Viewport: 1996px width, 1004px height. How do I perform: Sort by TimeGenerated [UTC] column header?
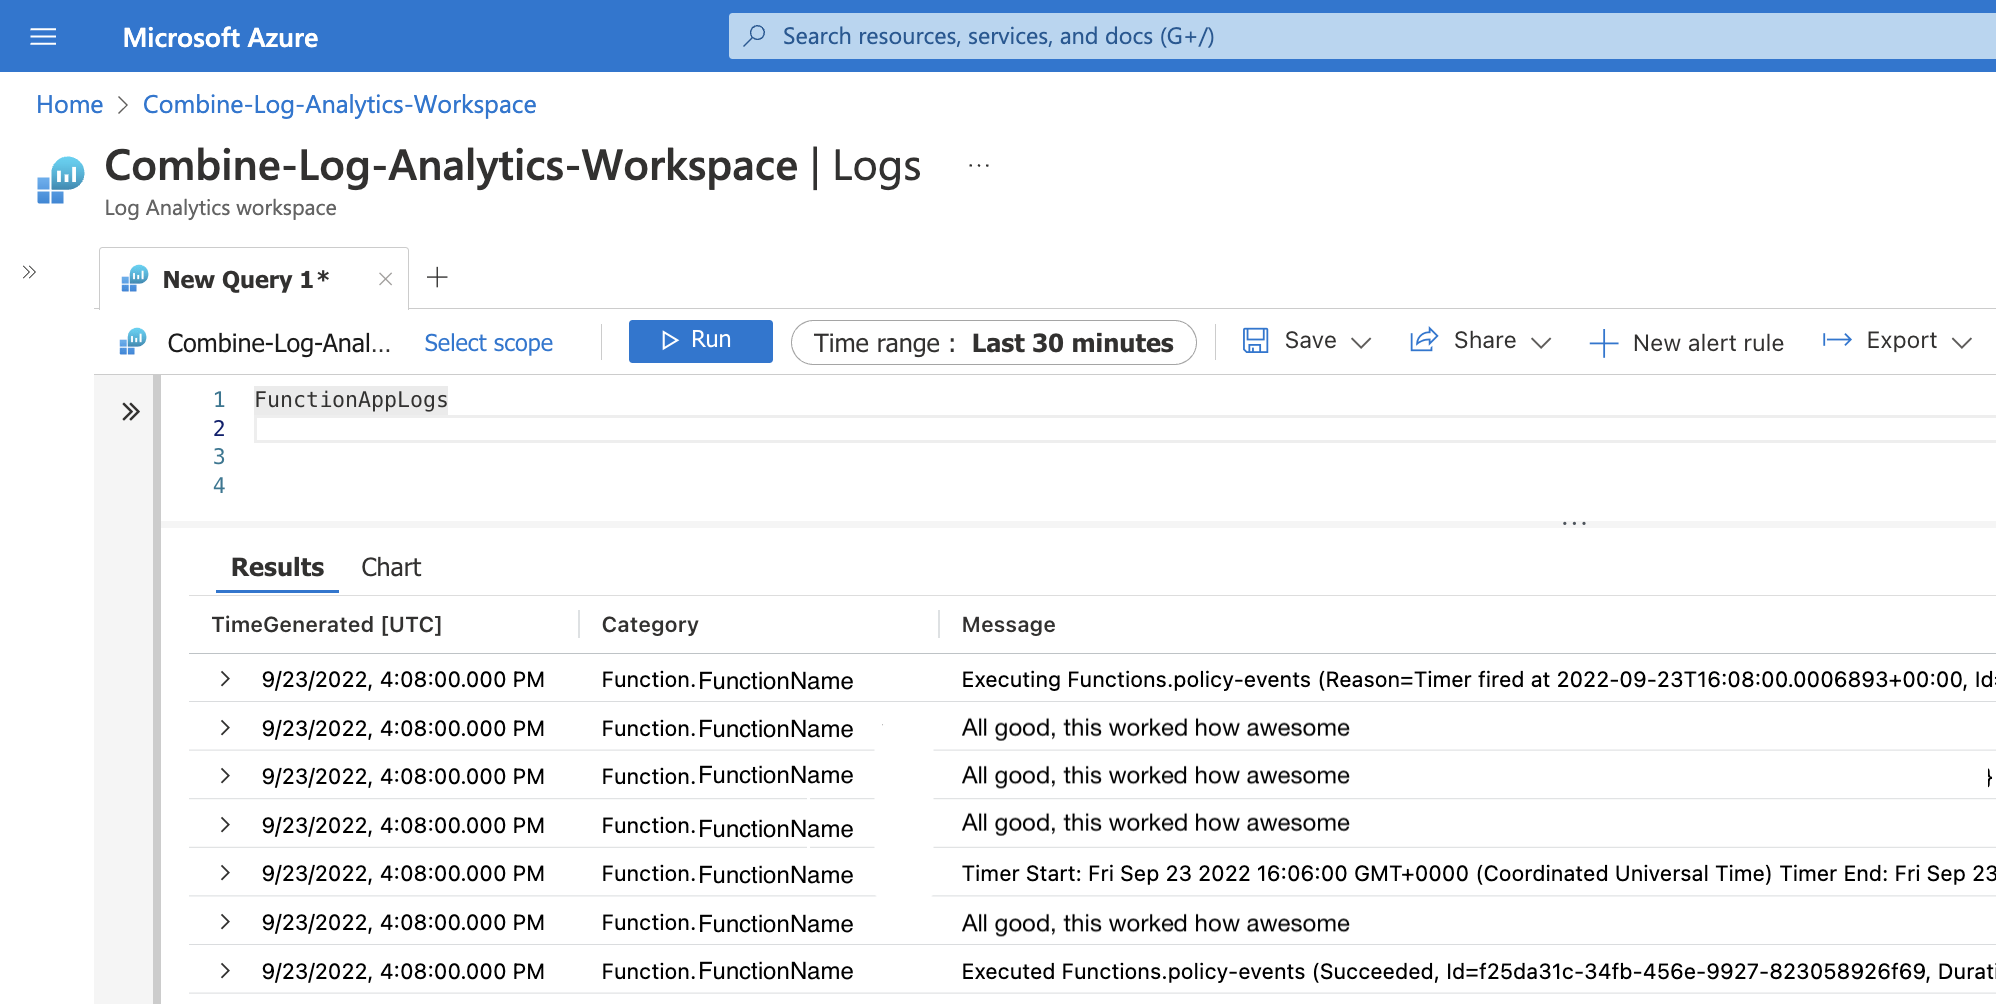[x=326, y=625]
